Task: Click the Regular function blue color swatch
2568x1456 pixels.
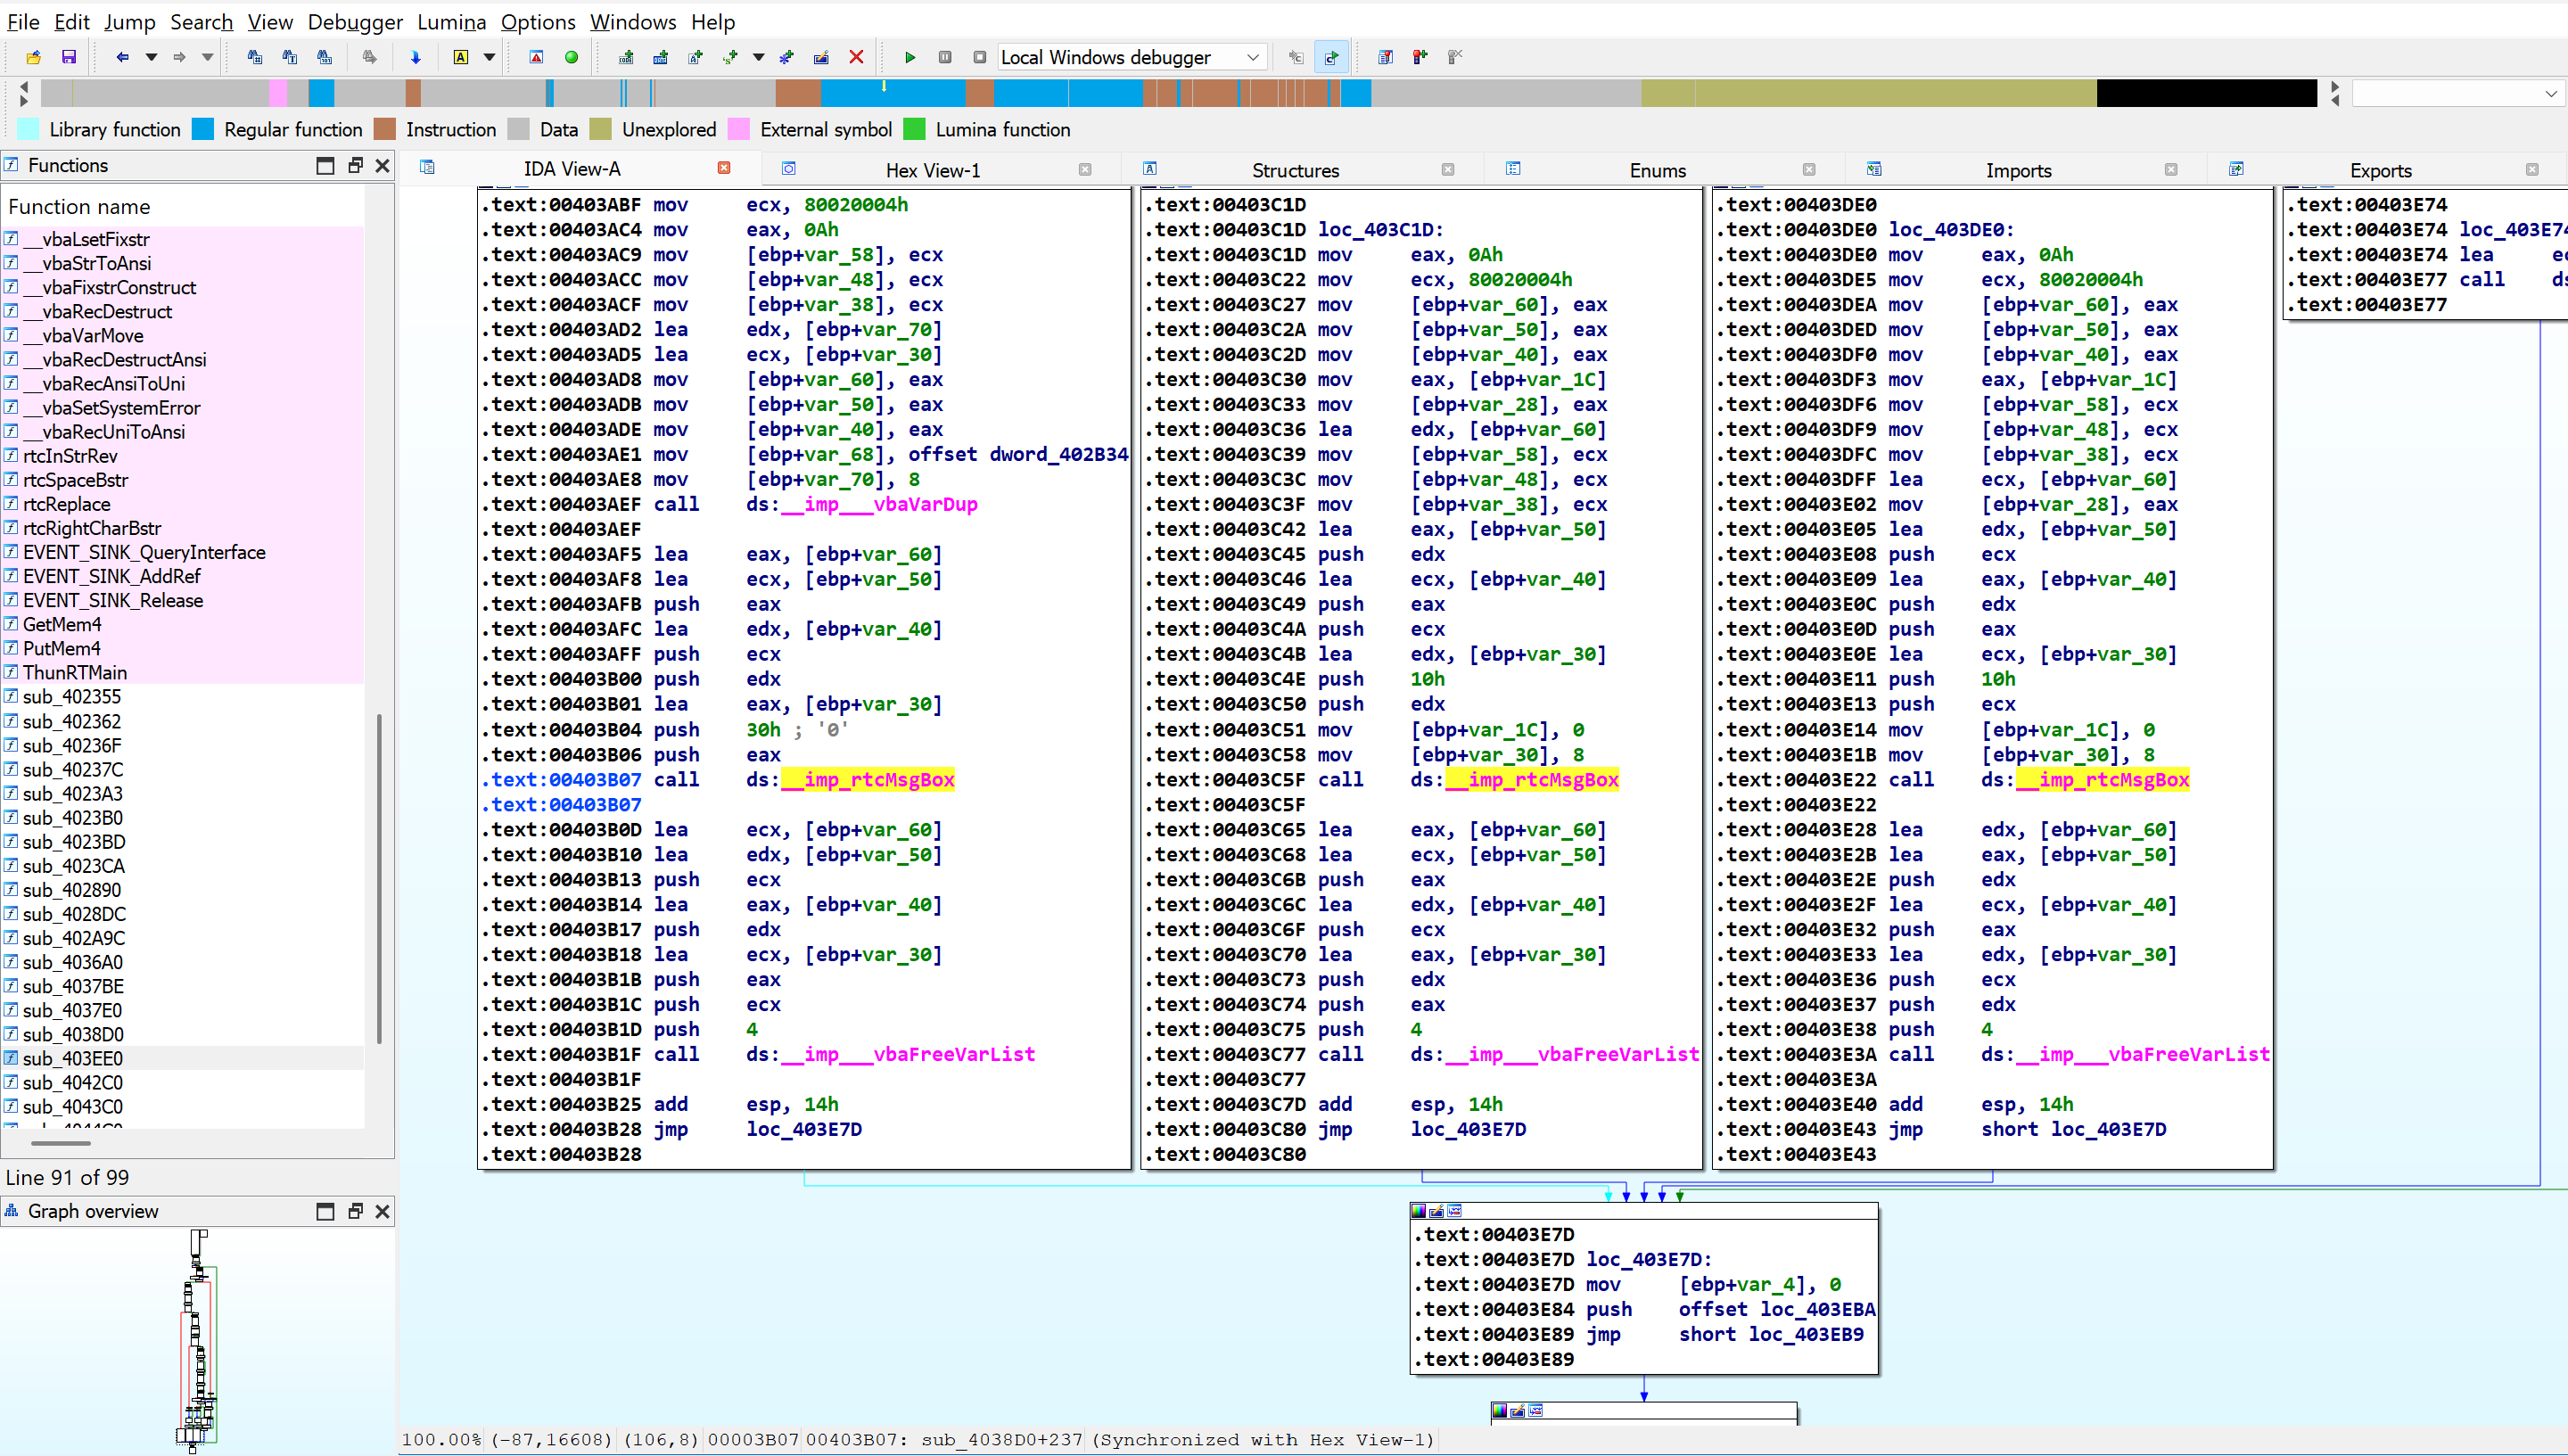Action: pyautogui.click(x=203, y=129)
